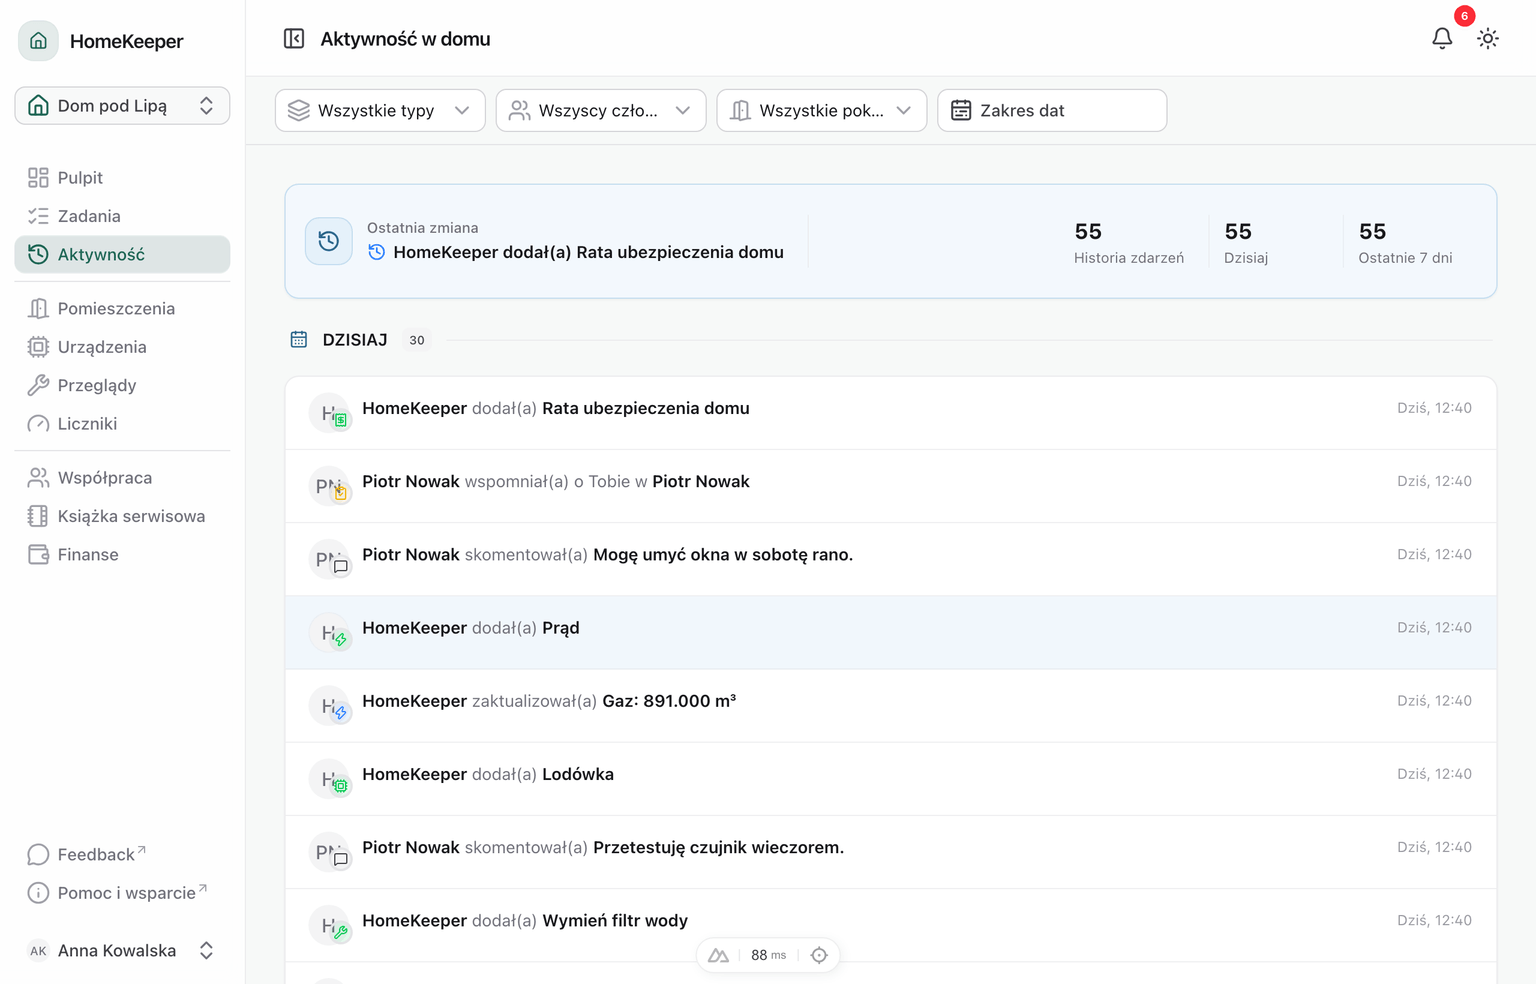The image size is (1536, 984).
Task: Click the 88 ms performance indicator
Action: coord(768,955)
